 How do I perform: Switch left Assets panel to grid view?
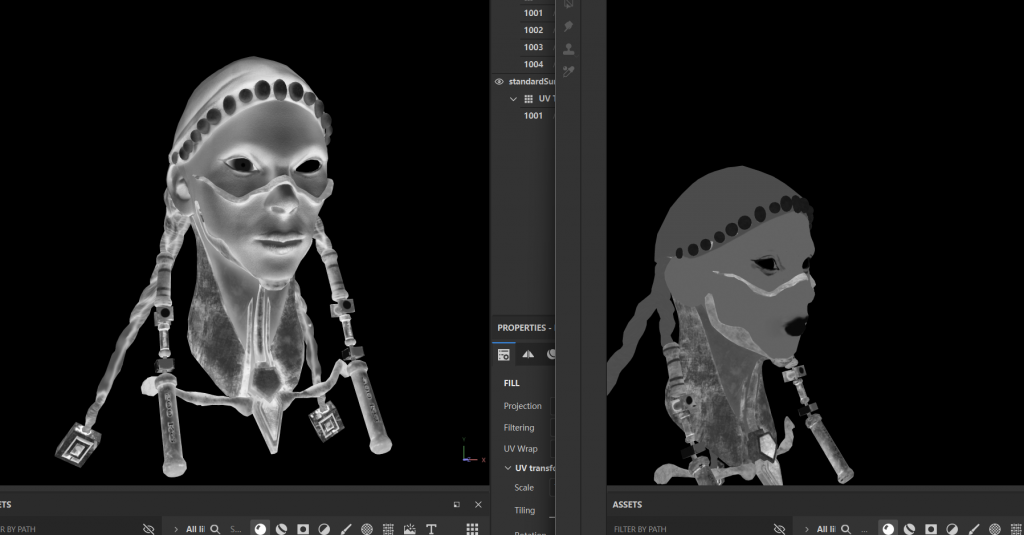coord(472,529)
